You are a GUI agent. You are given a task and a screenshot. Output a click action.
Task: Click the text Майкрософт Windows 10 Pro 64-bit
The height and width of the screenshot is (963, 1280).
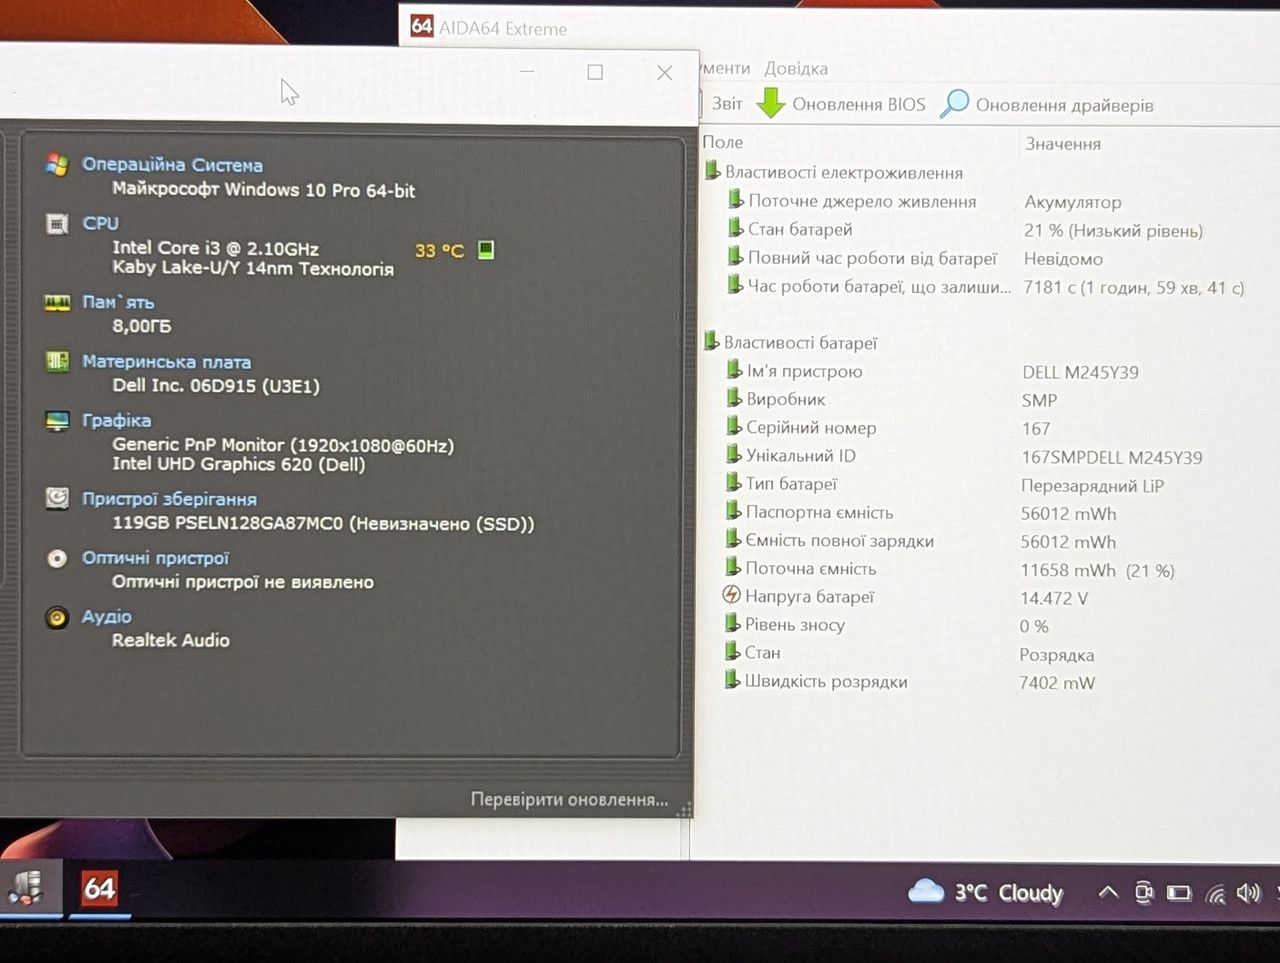click(264, 190)
